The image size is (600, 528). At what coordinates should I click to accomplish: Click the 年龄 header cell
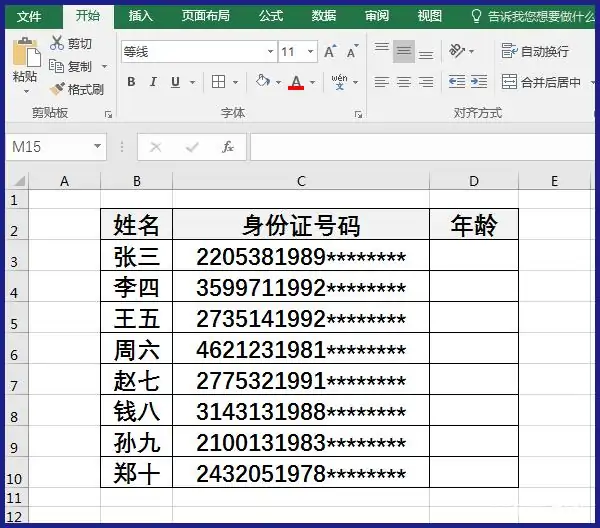pos(474,225)
